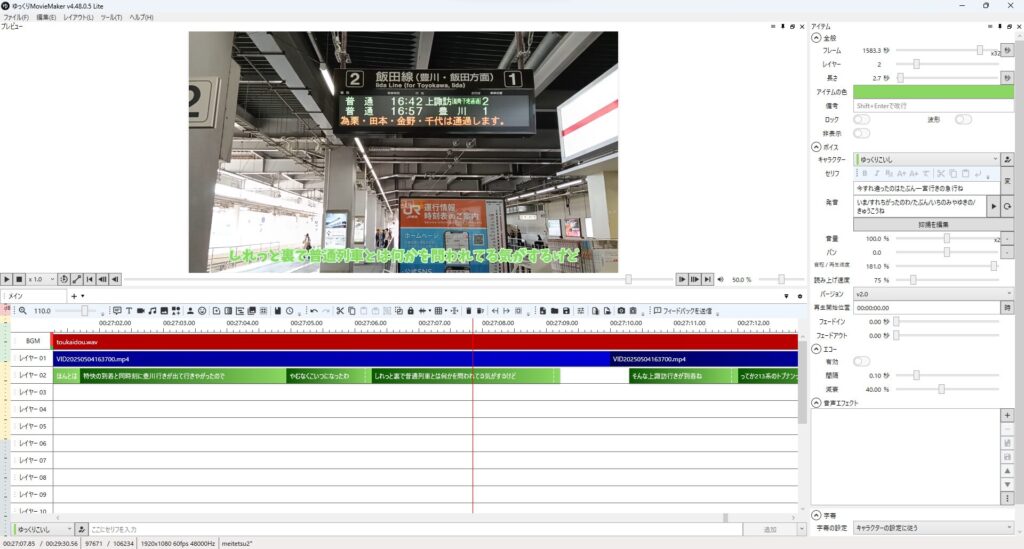The height and width of the screenshot is (549, 1024).
Task: Toggle the ロック switch
Action: pos(861,119)
